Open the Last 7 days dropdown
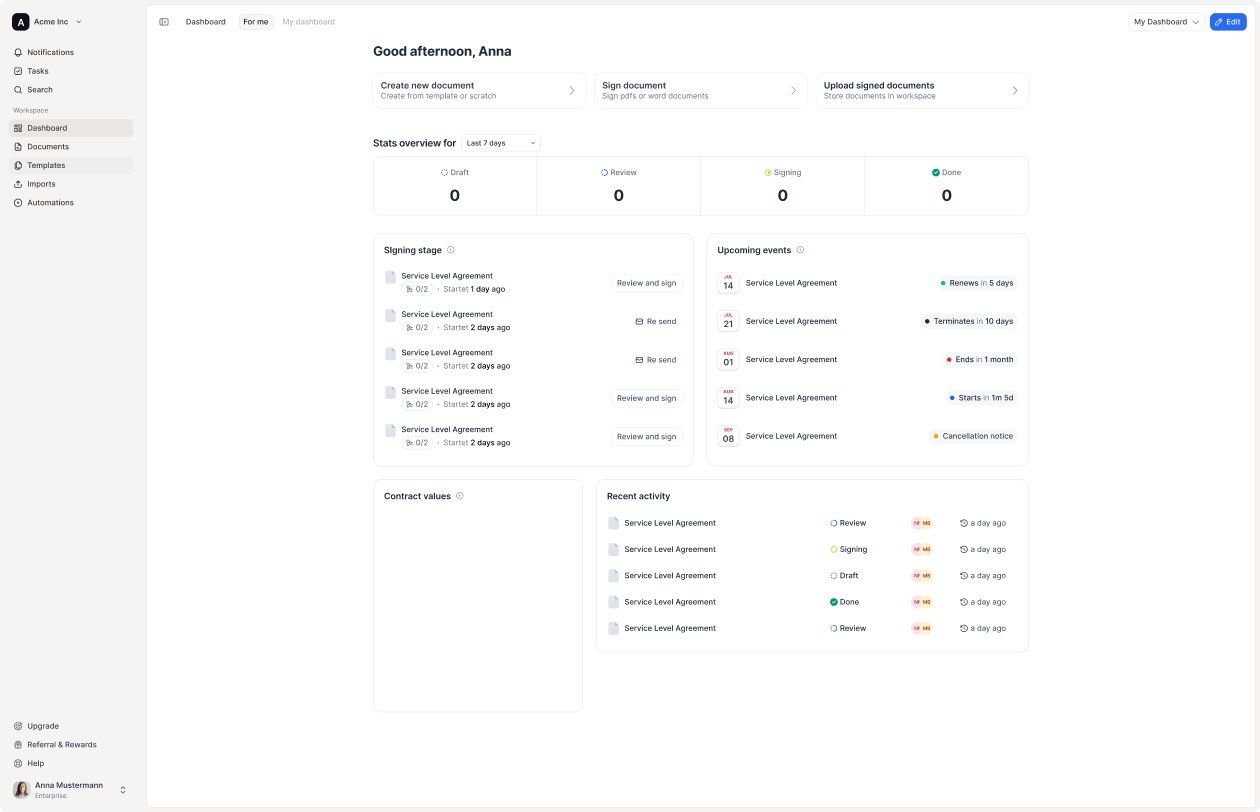 (501, 143)
